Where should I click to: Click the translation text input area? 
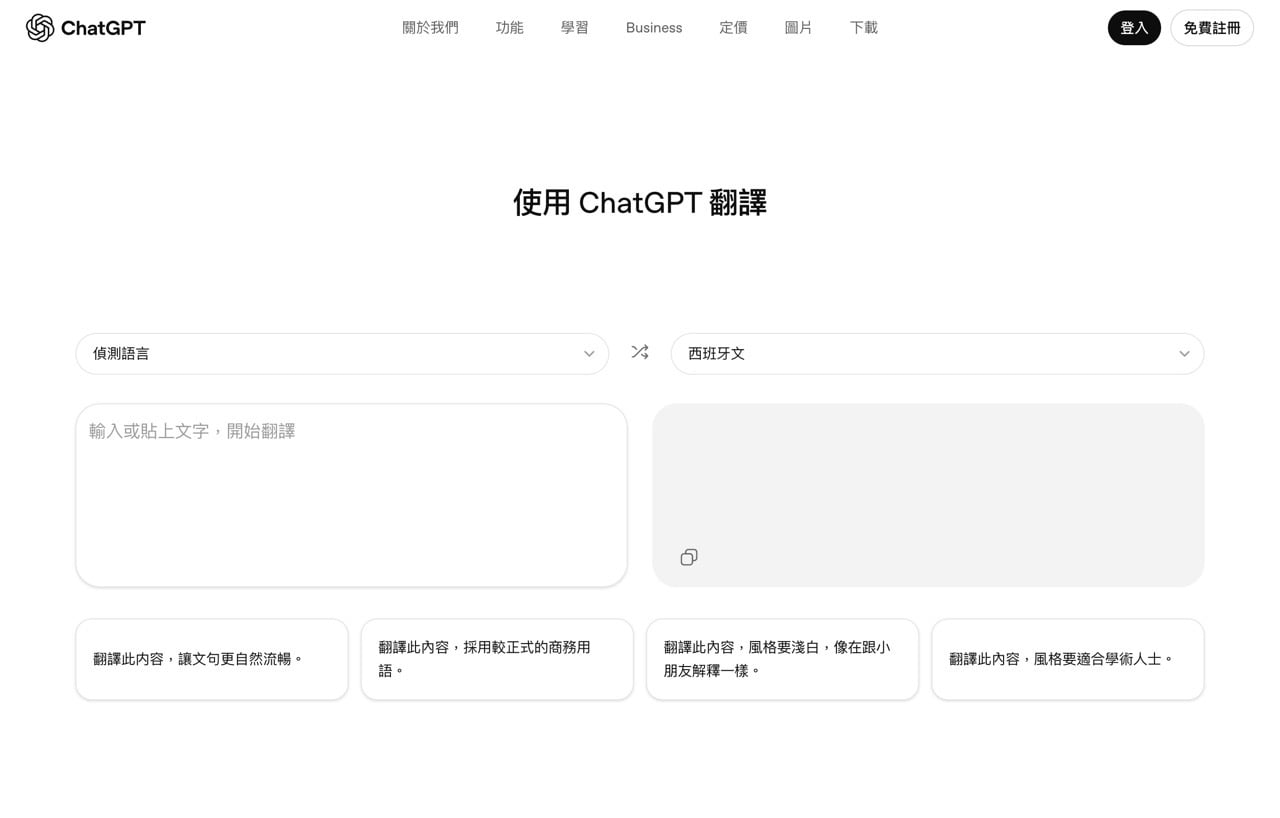(x=351, y=493)
